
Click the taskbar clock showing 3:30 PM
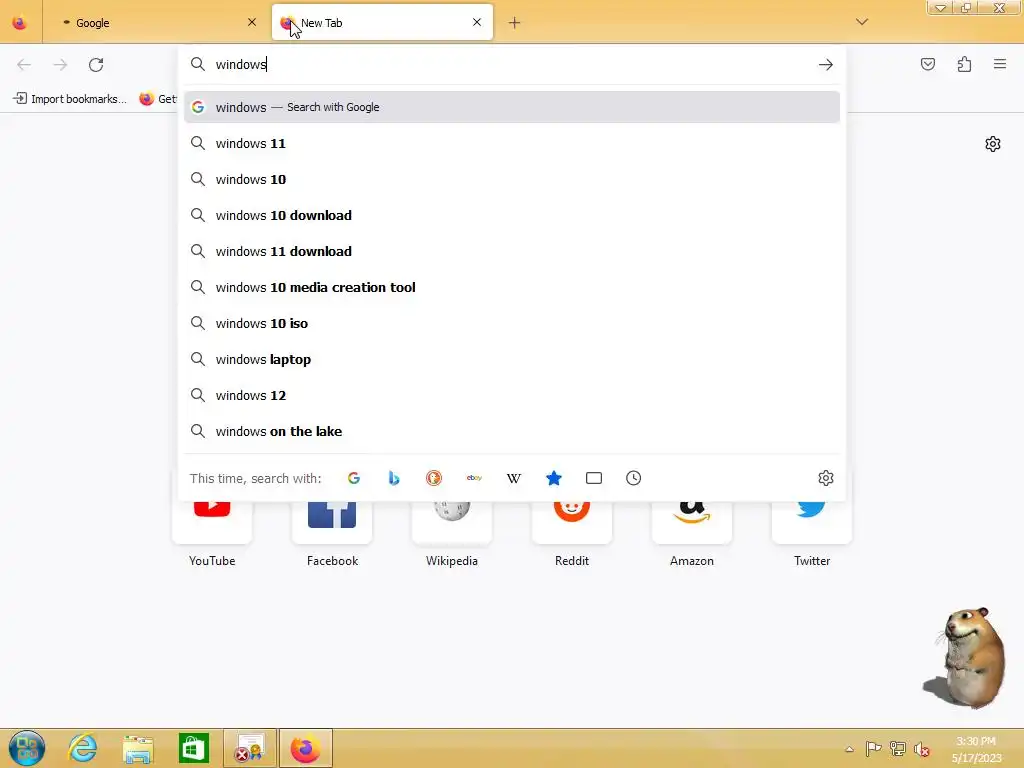click(x=976, y=749)
